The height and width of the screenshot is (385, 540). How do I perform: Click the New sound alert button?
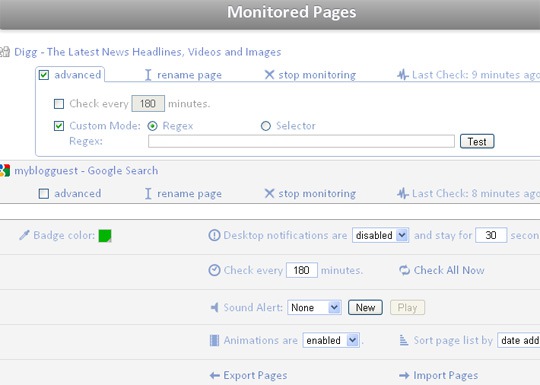point(365,307)
